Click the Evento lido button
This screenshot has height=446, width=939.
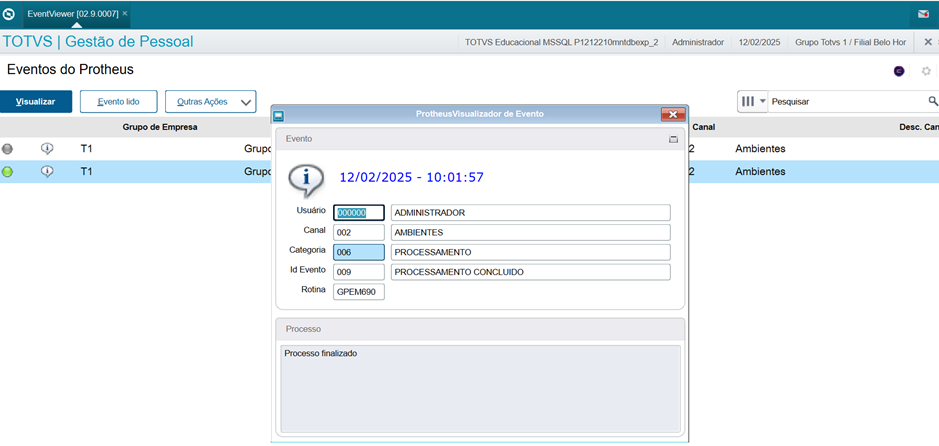tap(119, 102)
